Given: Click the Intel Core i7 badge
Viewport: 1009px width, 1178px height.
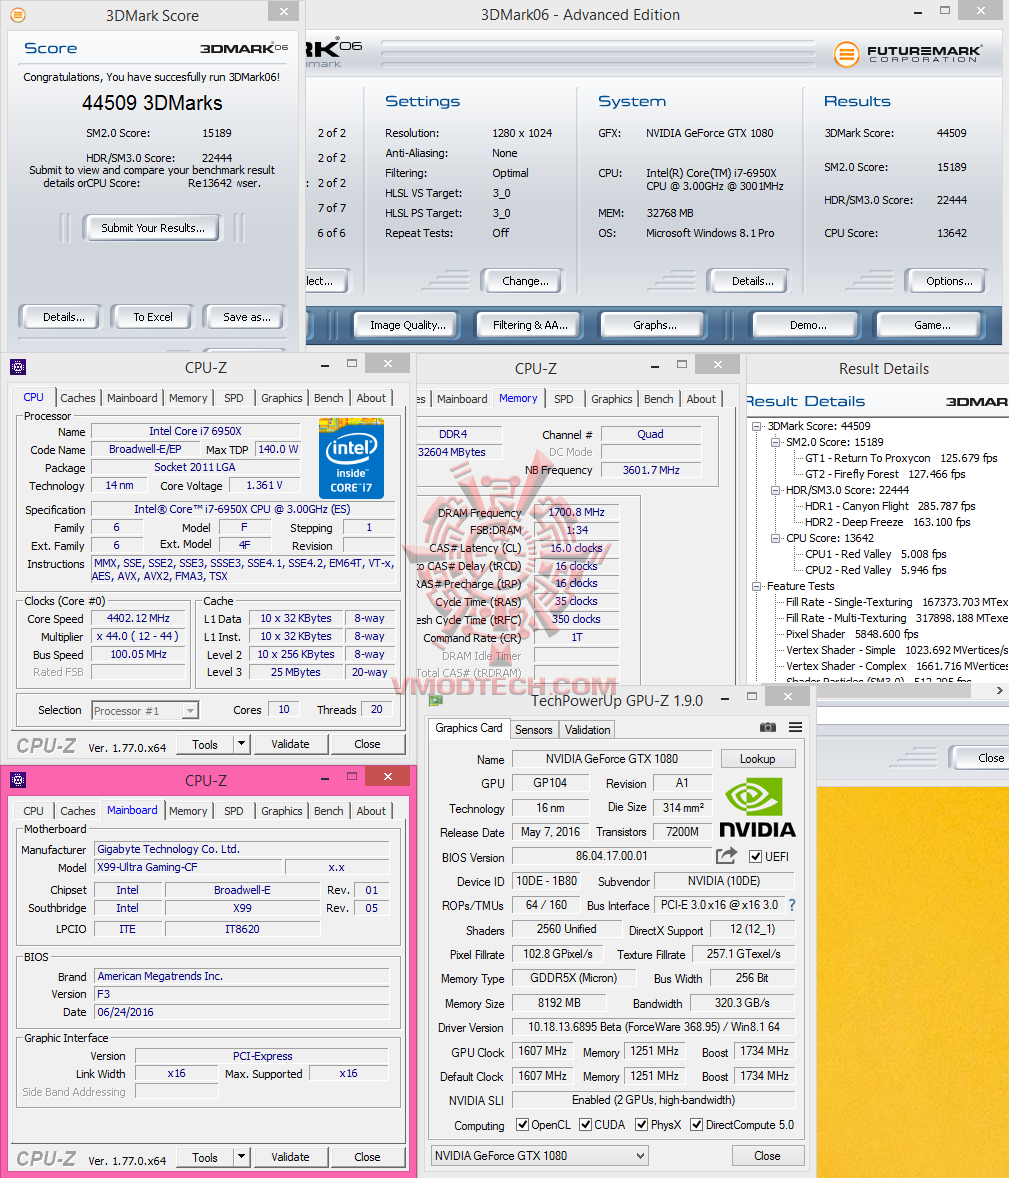Looking at the screenshot, I should [352, 460].
